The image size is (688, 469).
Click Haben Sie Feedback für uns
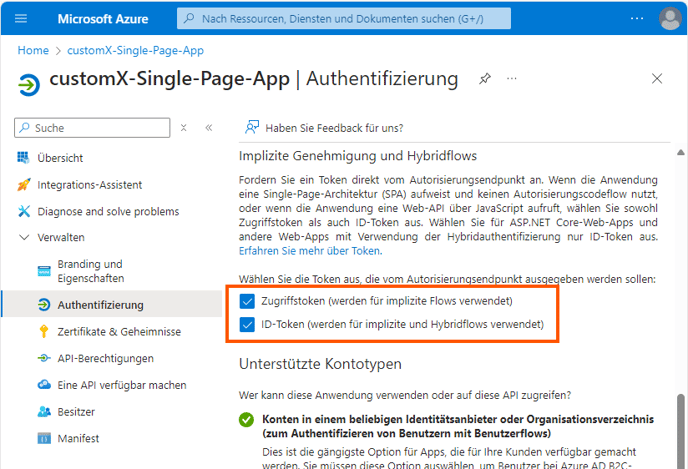pos(334,128)
